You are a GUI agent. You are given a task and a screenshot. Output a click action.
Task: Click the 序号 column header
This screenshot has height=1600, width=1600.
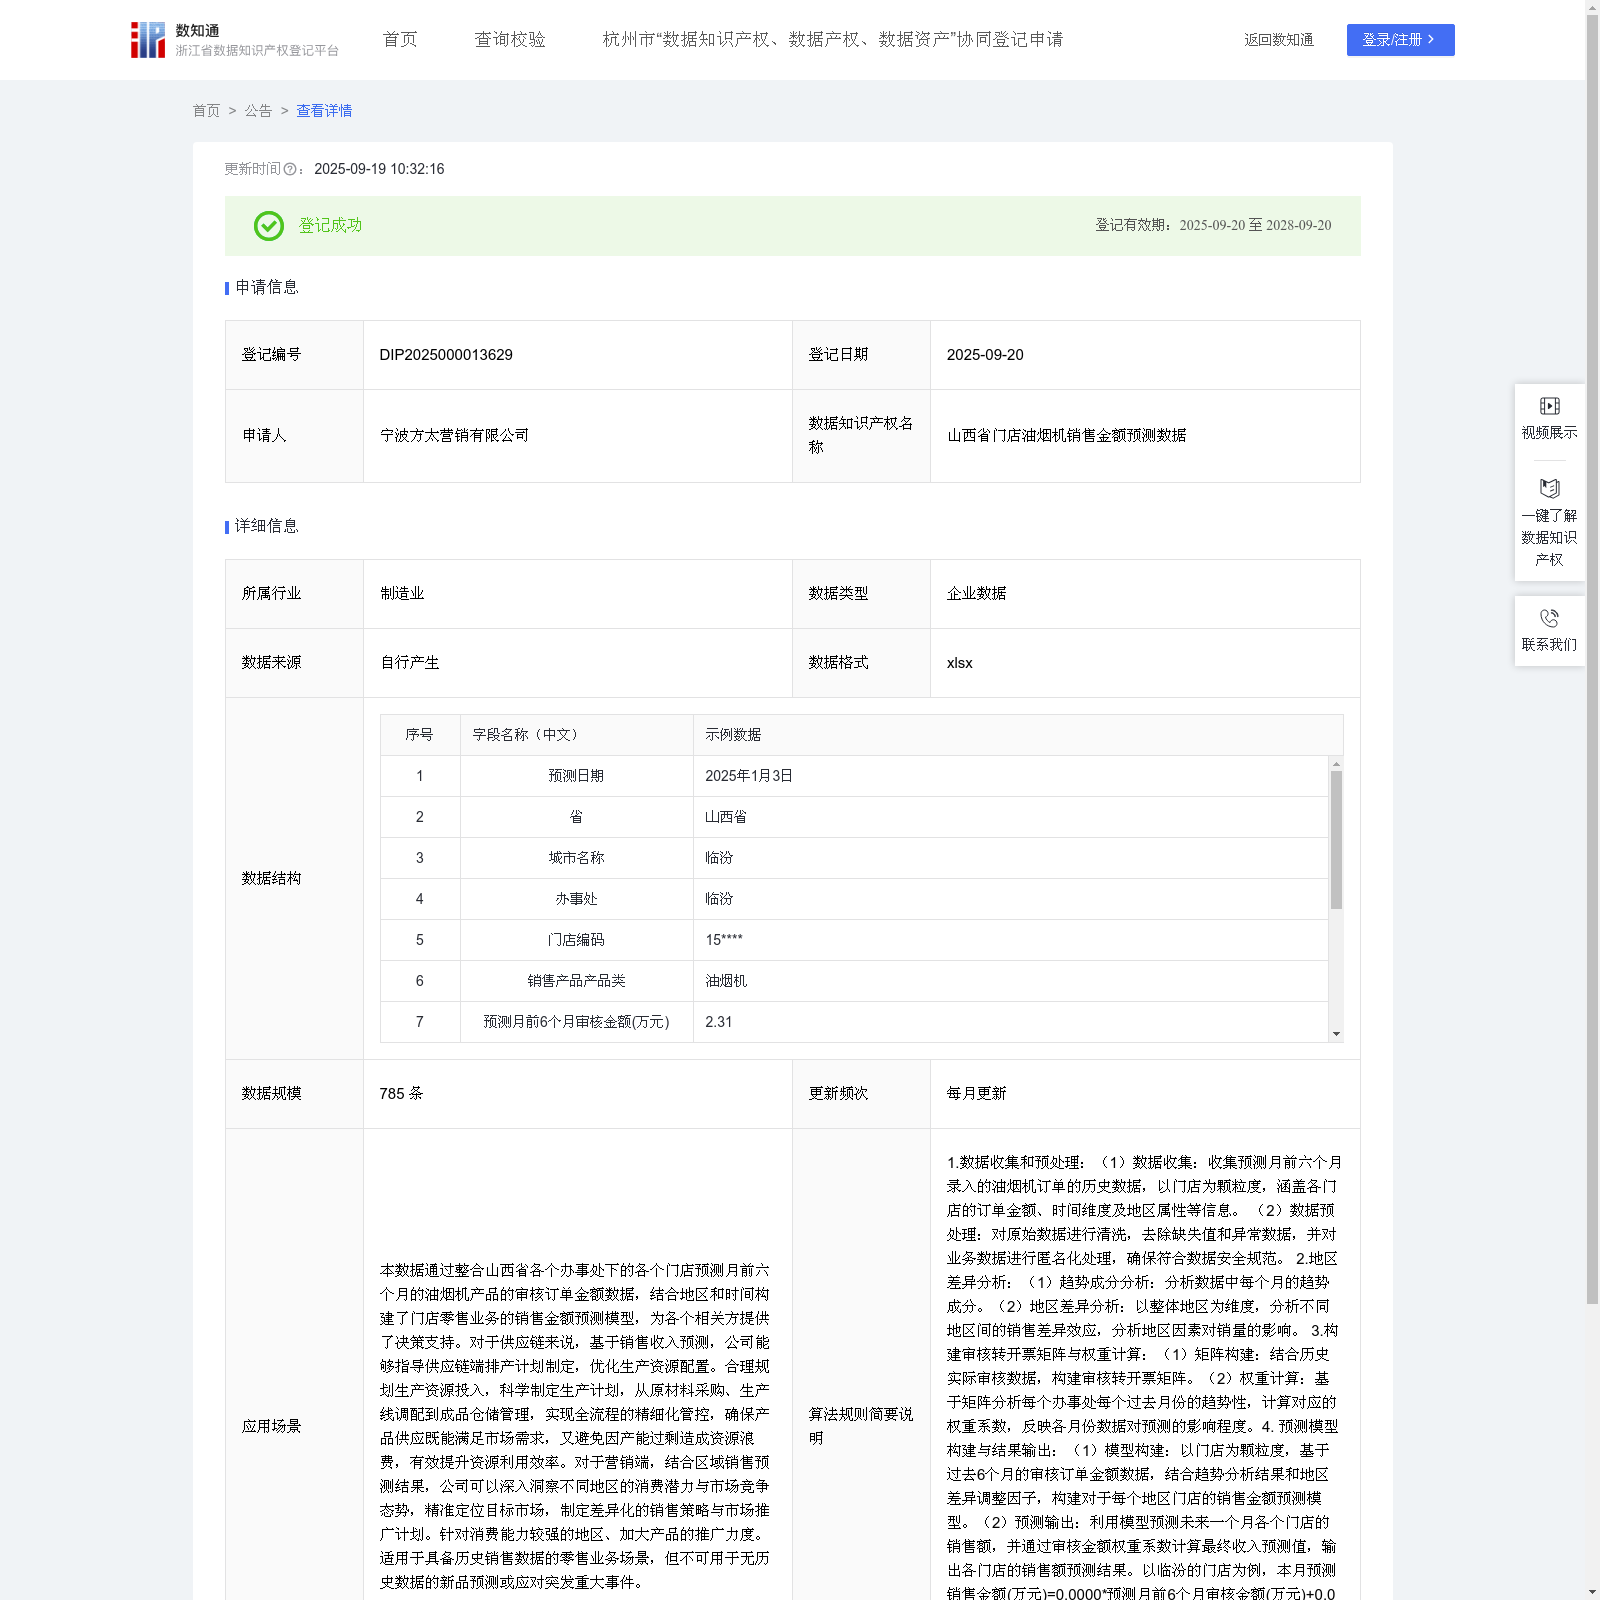click(x=419, y=735)
